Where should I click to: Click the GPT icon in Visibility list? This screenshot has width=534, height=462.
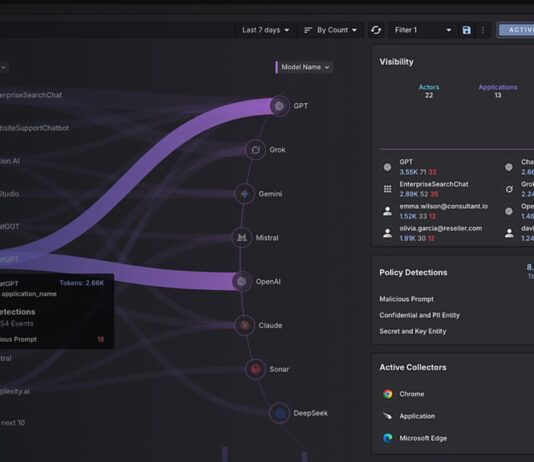coord(388,167)
